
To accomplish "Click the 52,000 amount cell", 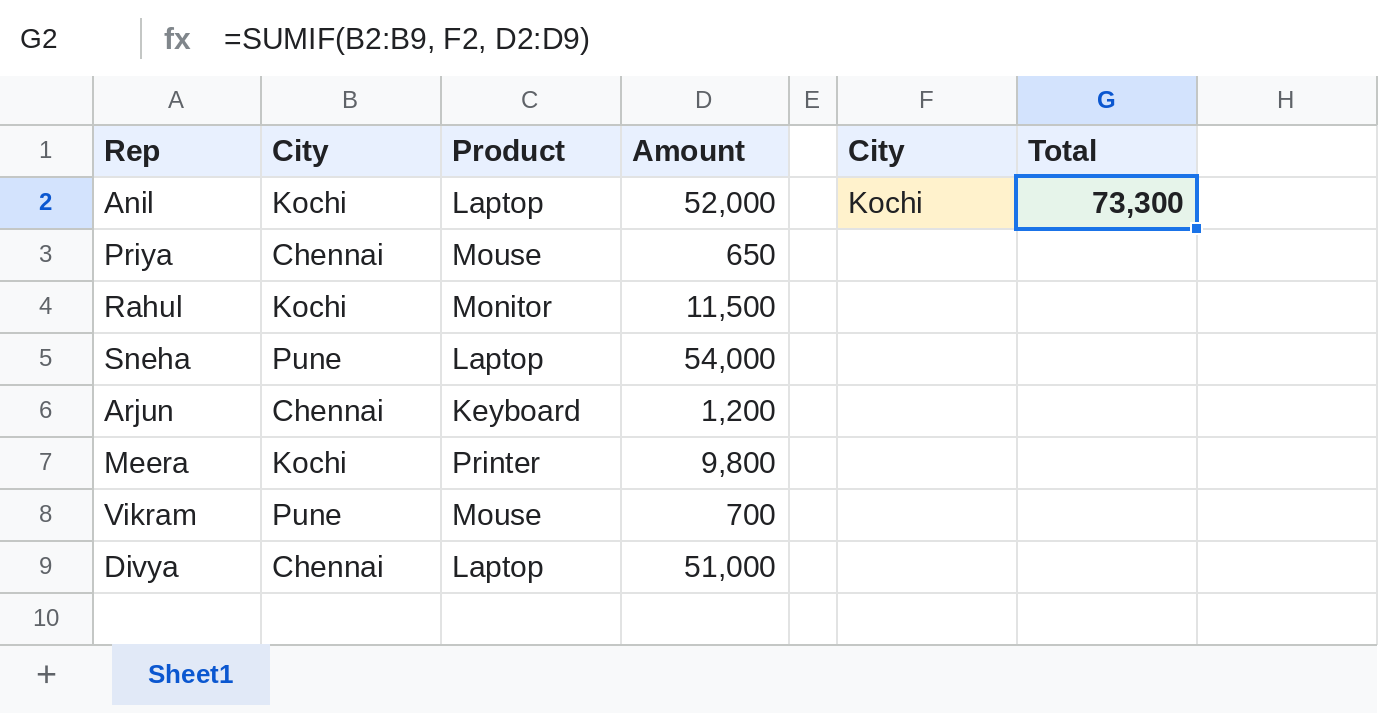I will tap(705, 203).
